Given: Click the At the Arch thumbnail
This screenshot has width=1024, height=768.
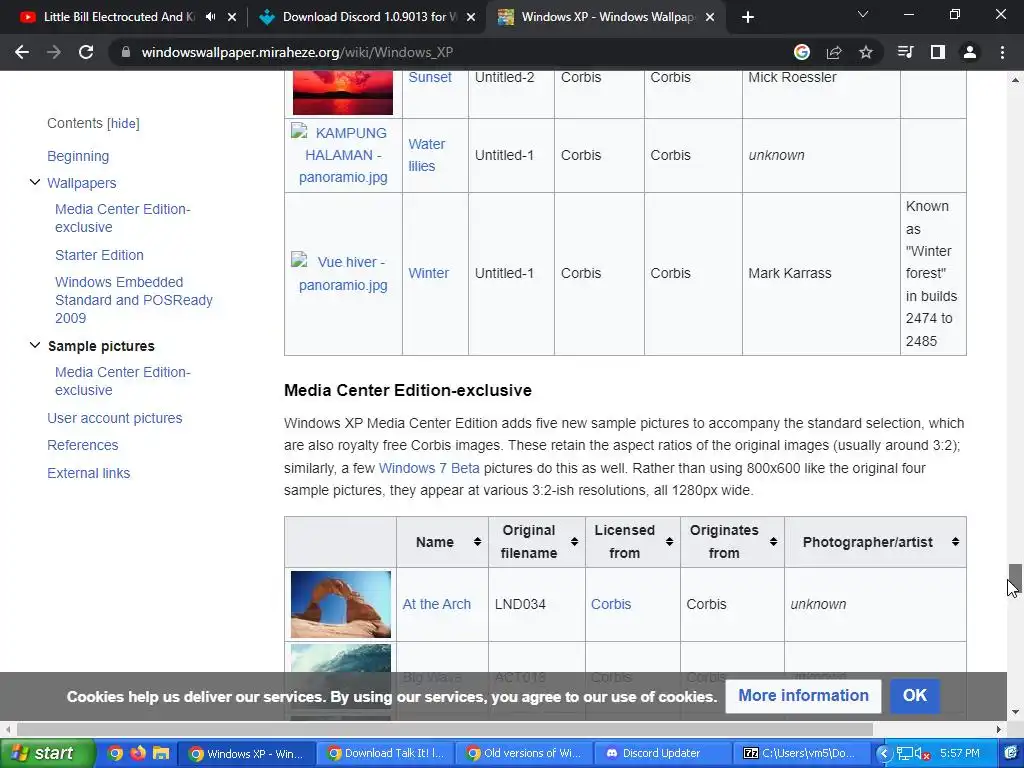Looking at the screenshot, I should pos(341,604).
